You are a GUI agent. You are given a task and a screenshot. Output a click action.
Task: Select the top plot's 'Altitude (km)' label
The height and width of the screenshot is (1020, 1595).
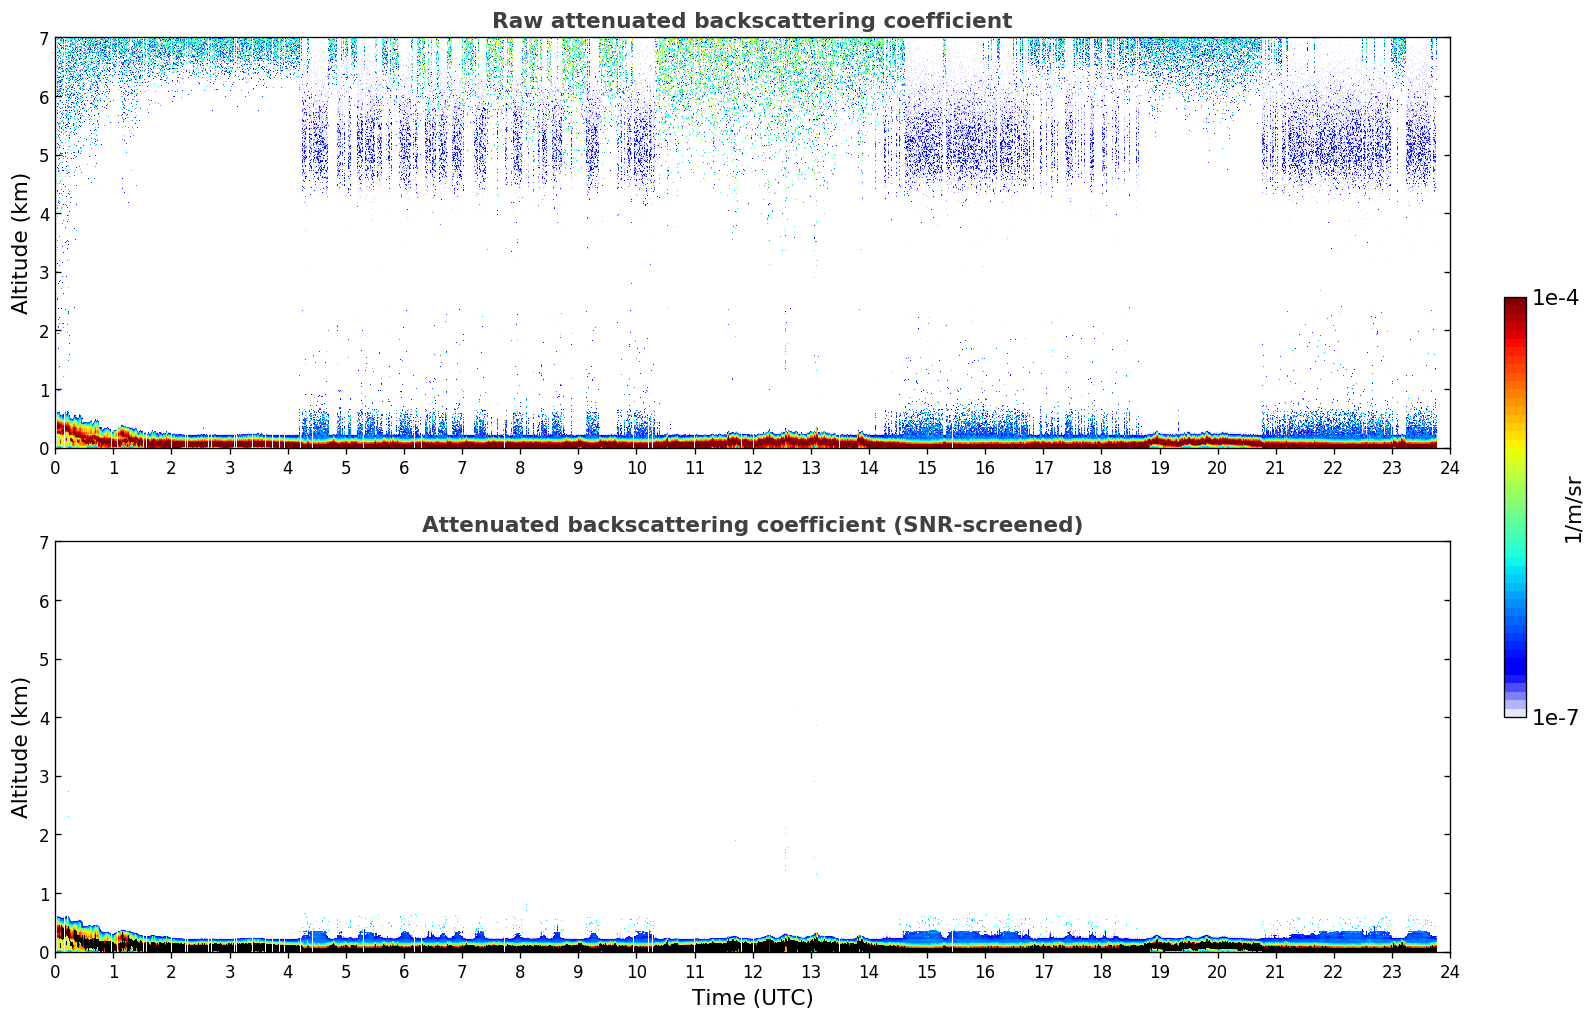[21, 243]
